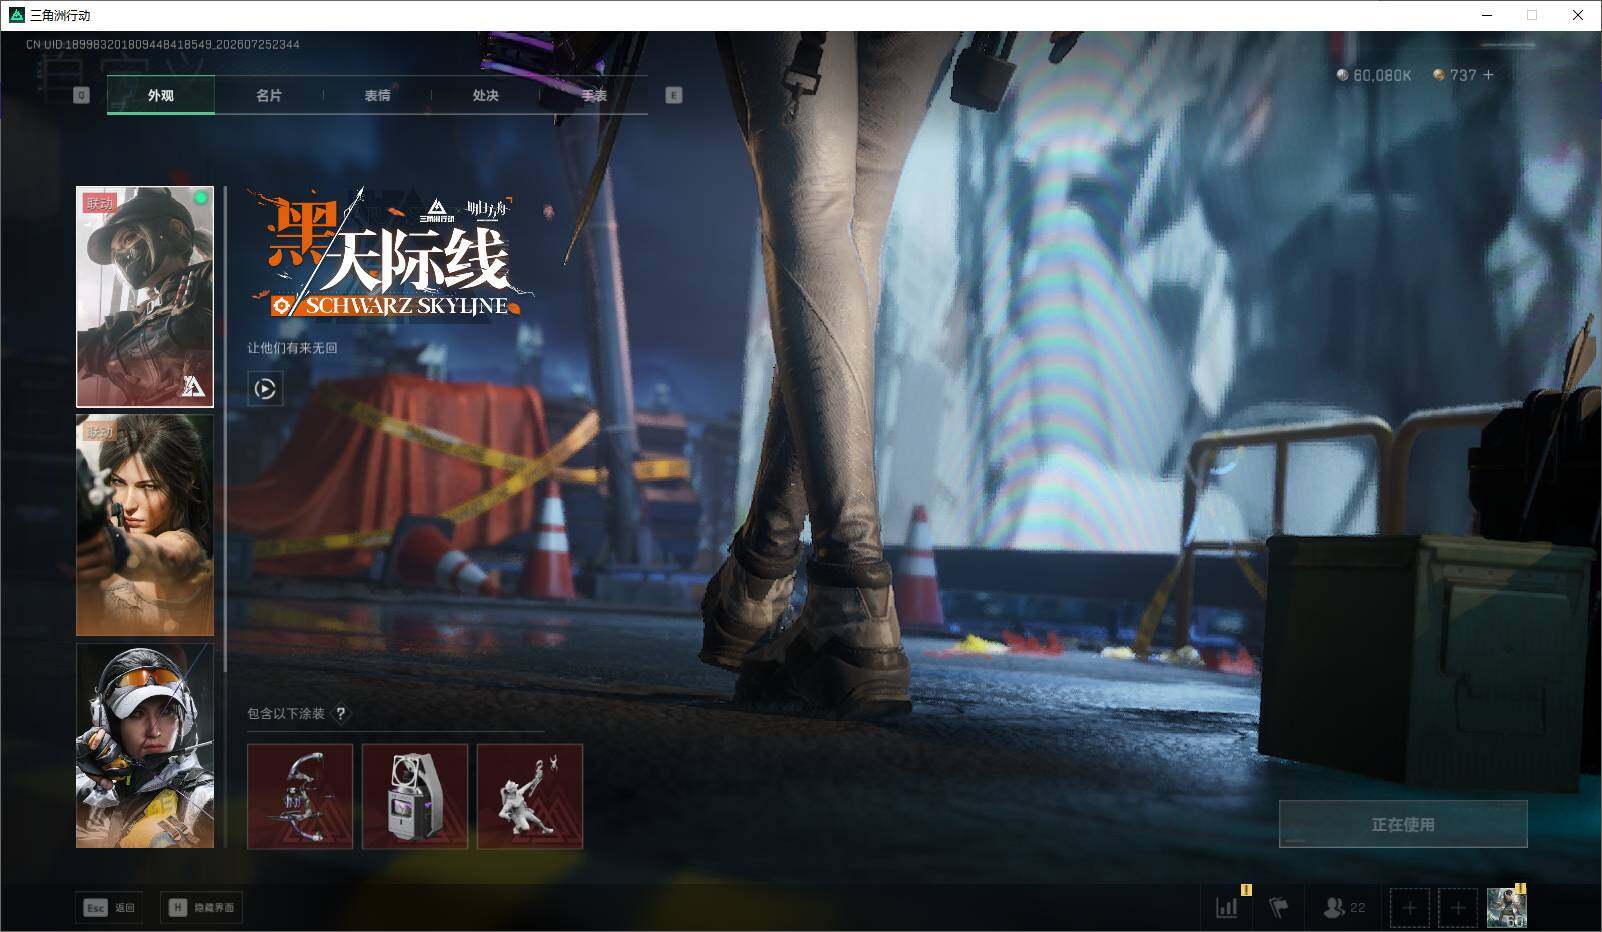Viewport: 1602px width, 932px height.
Task: Select the masked hooded operator skin card
Action: (145, 297)
